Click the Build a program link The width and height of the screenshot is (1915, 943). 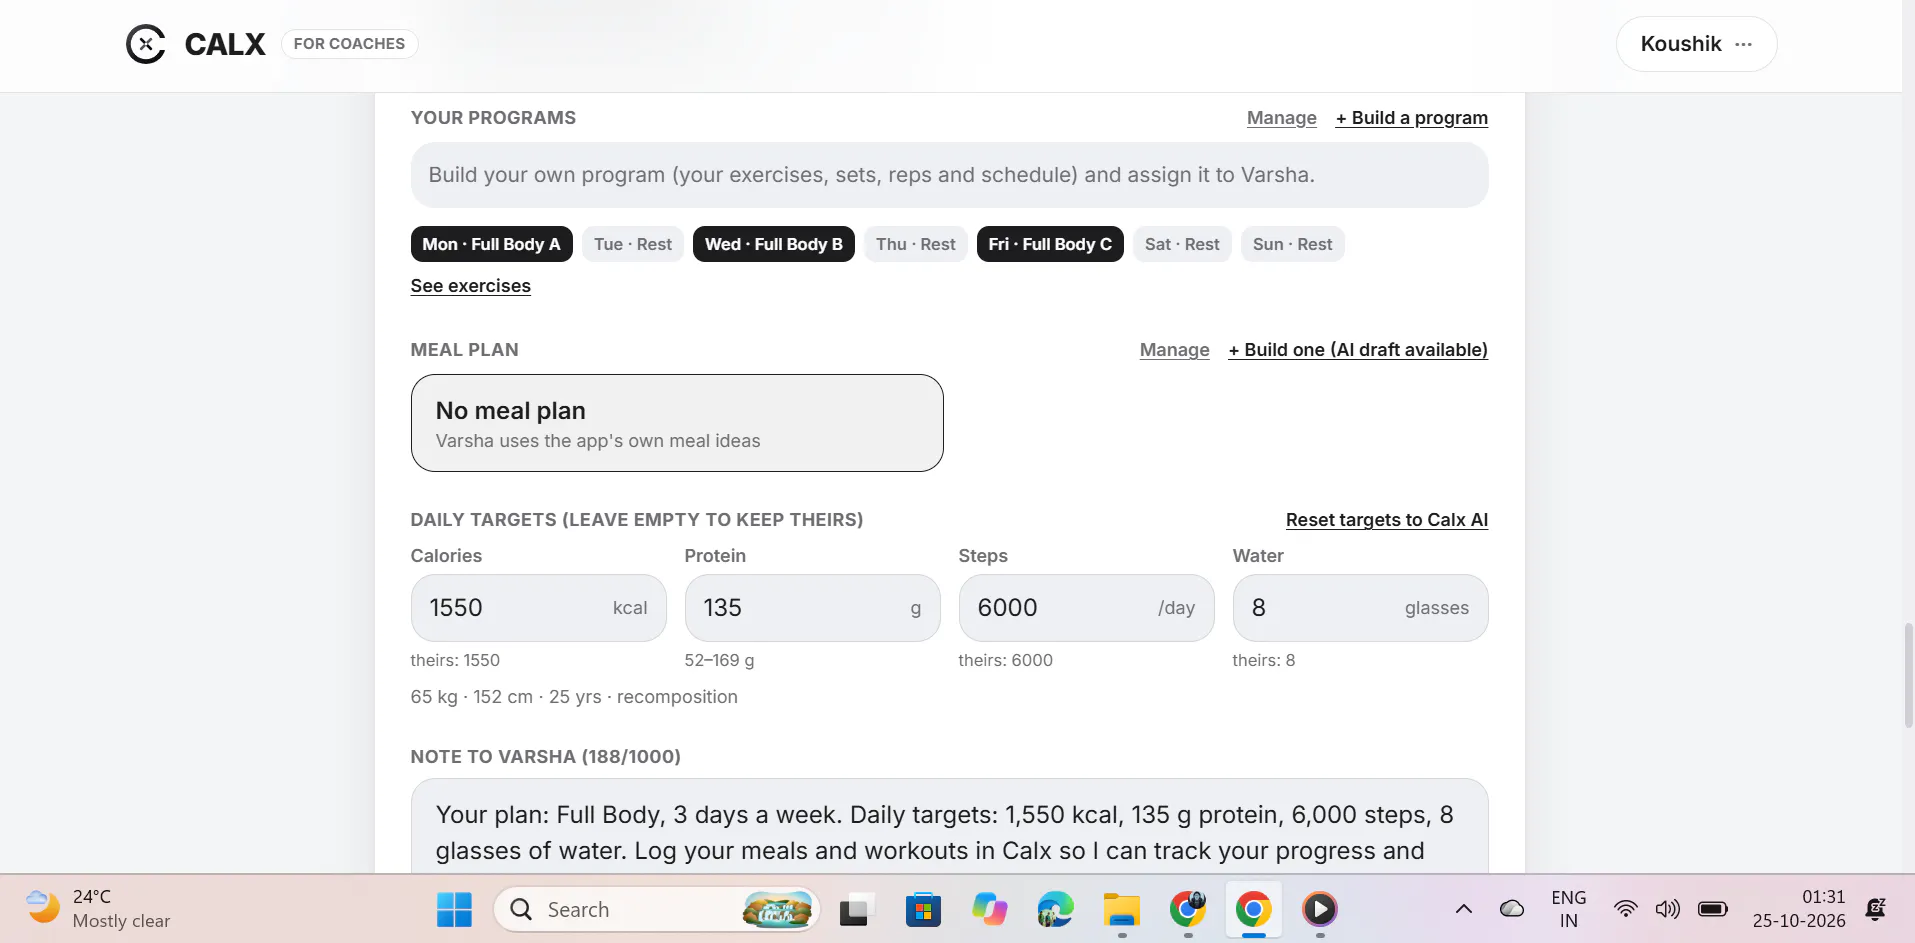coord(1411,118)
